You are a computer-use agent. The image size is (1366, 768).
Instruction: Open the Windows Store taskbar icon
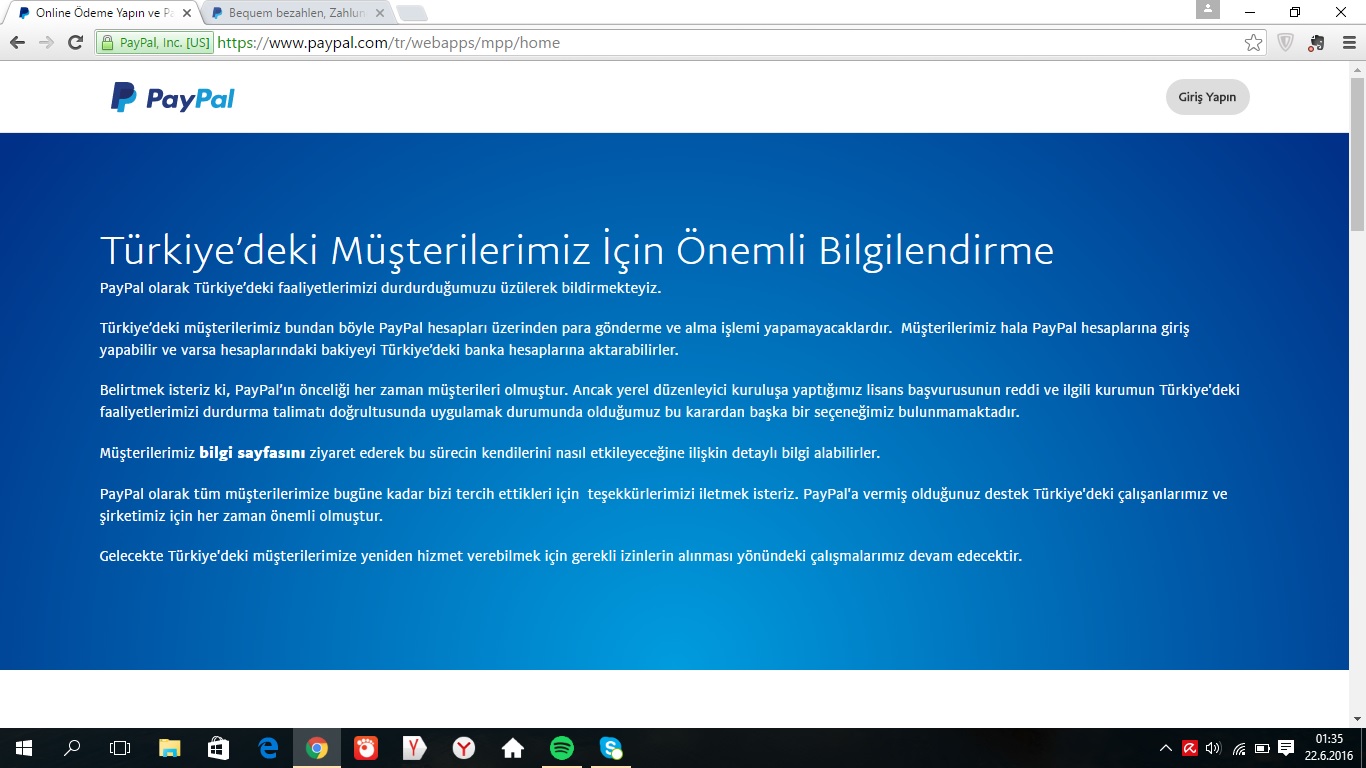[219, 748]
